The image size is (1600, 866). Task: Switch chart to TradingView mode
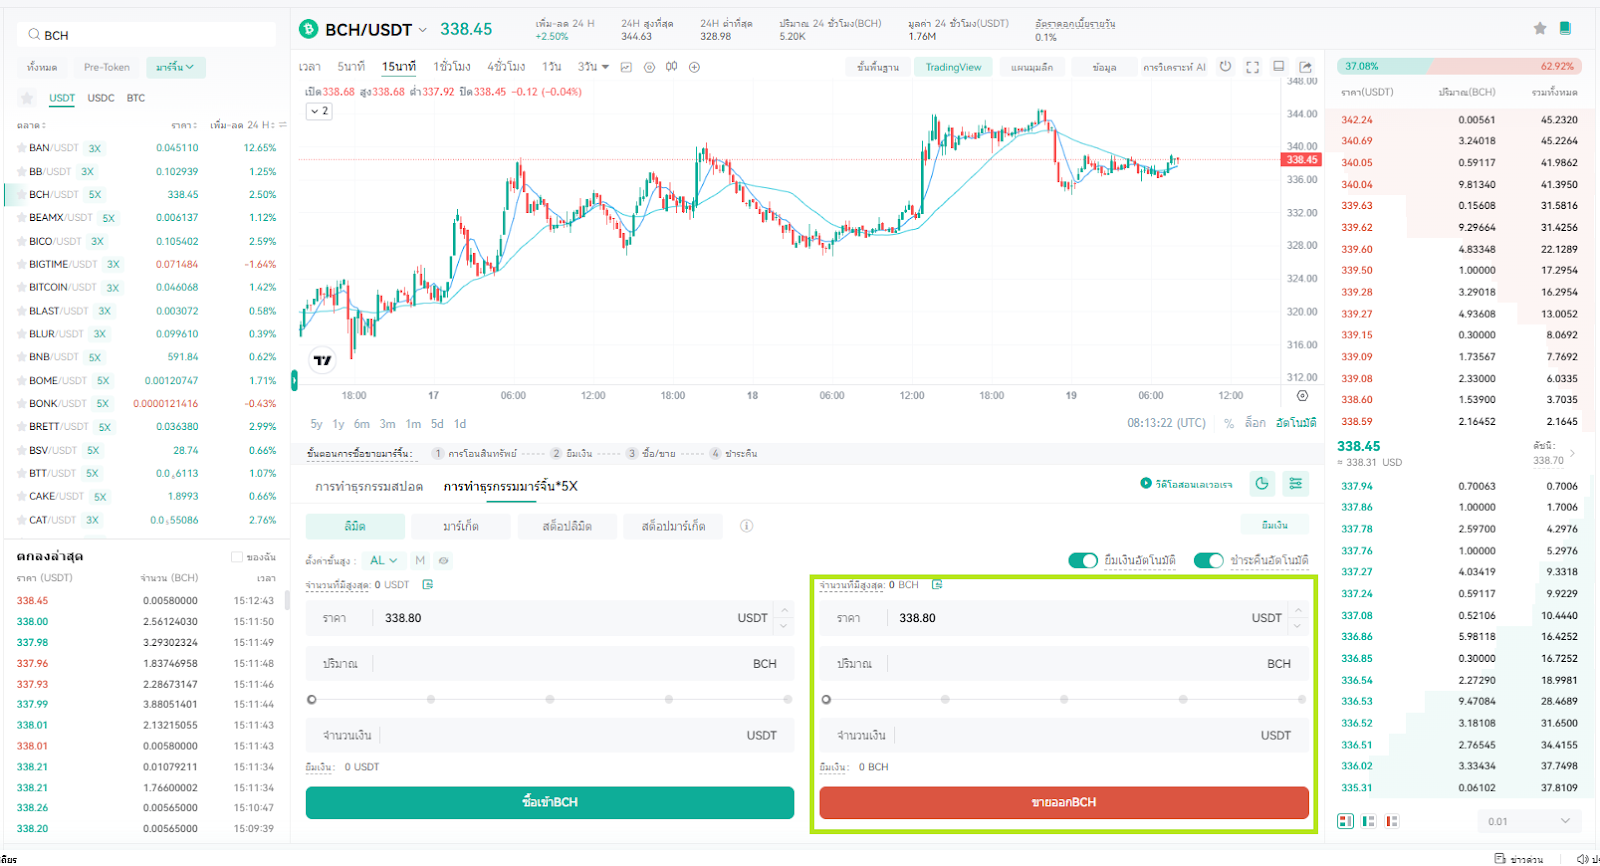click(954, 67)
